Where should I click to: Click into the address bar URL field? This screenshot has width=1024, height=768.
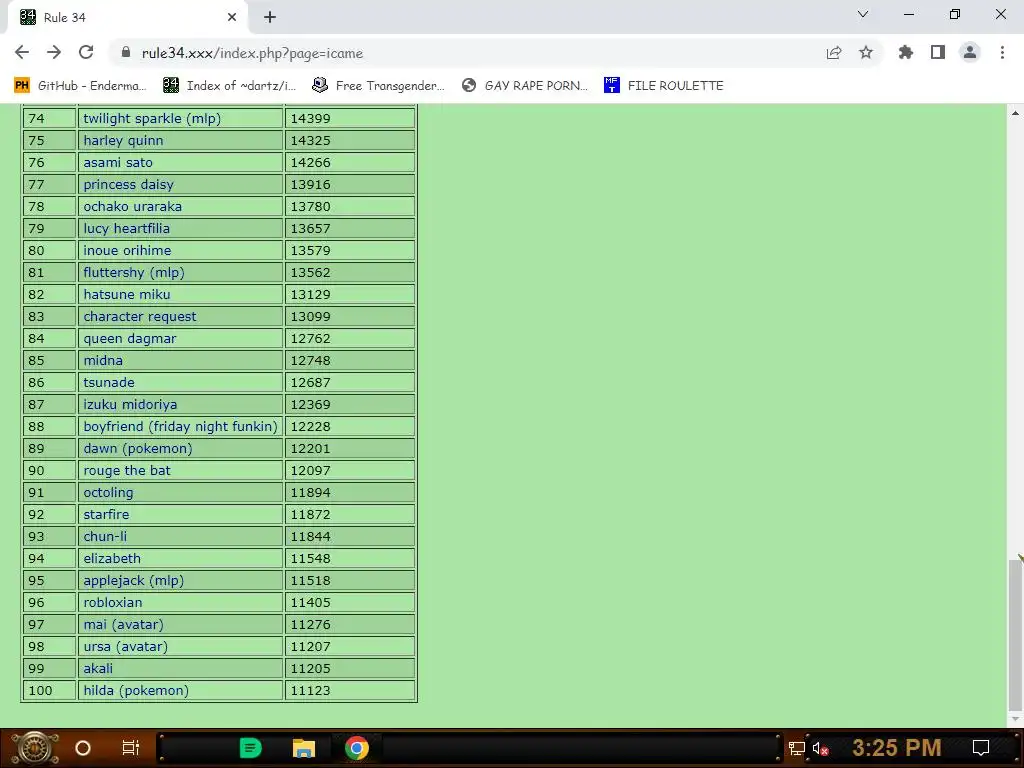pyautogui.click(x=470, y=53)
